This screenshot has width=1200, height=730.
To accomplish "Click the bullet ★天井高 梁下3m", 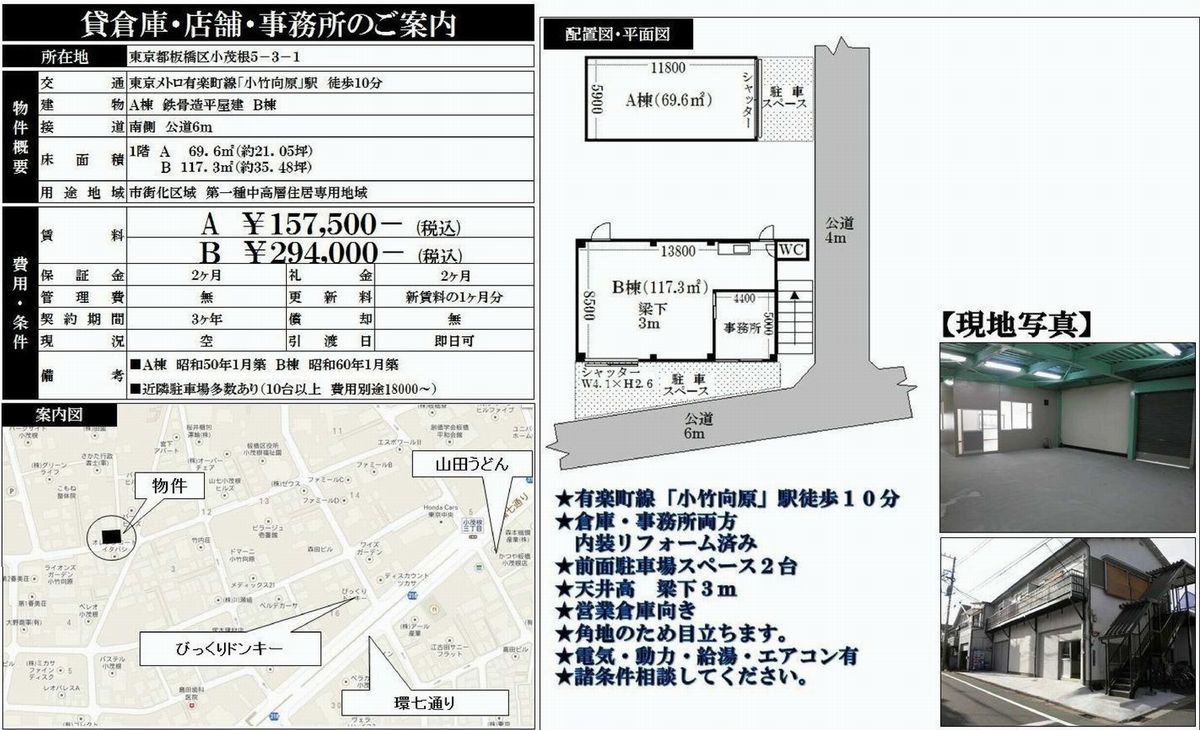I will [x=646, y=589].
